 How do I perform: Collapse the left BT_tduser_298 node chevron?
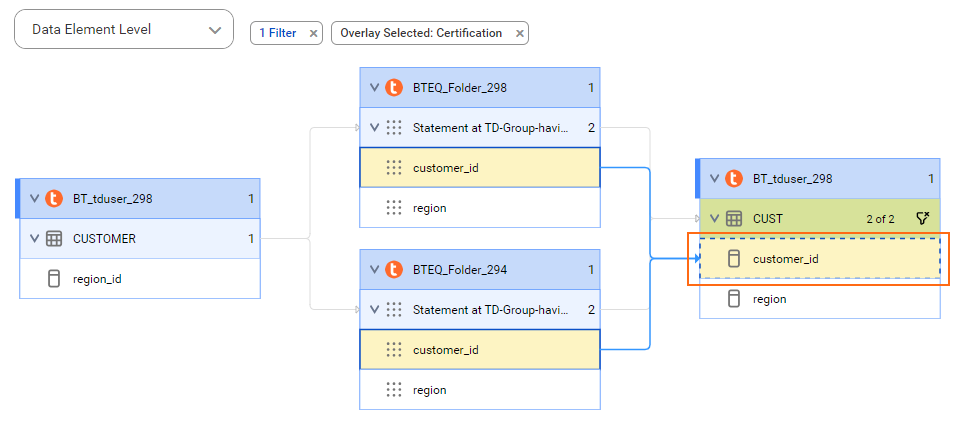click(x=34, y=199)
